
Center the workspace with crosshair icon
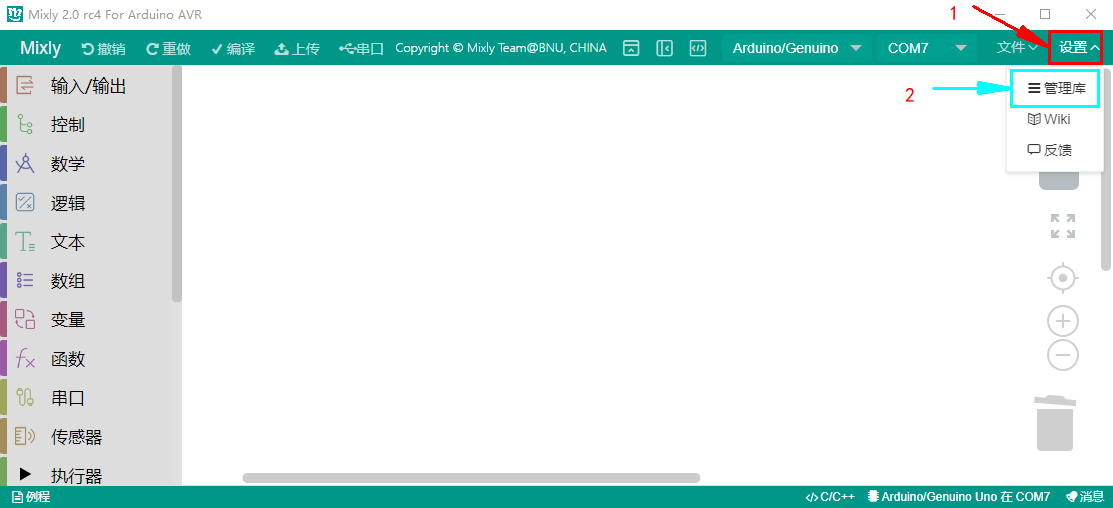(1063, 278)
